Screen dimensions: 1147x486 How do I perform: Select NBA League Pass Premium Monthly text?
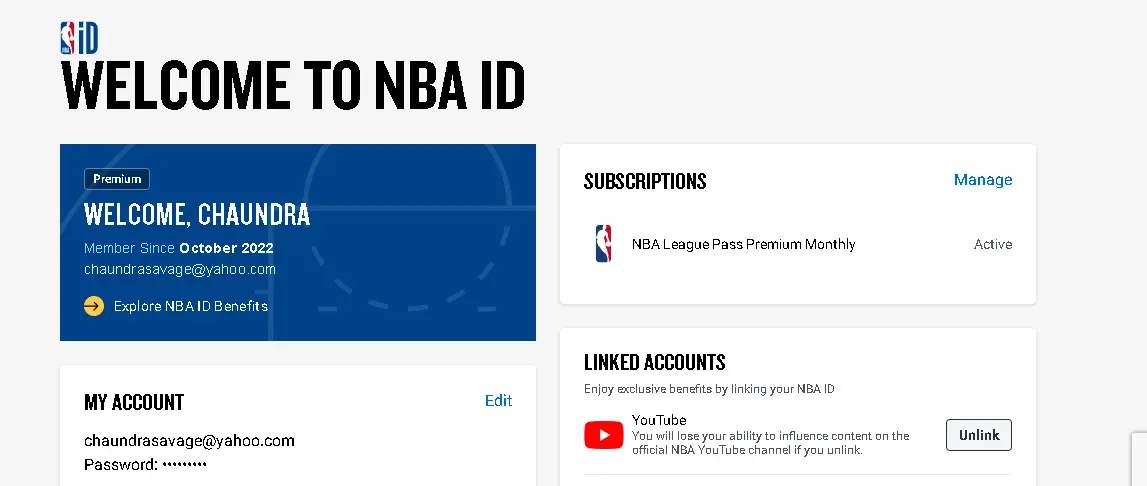743,244
